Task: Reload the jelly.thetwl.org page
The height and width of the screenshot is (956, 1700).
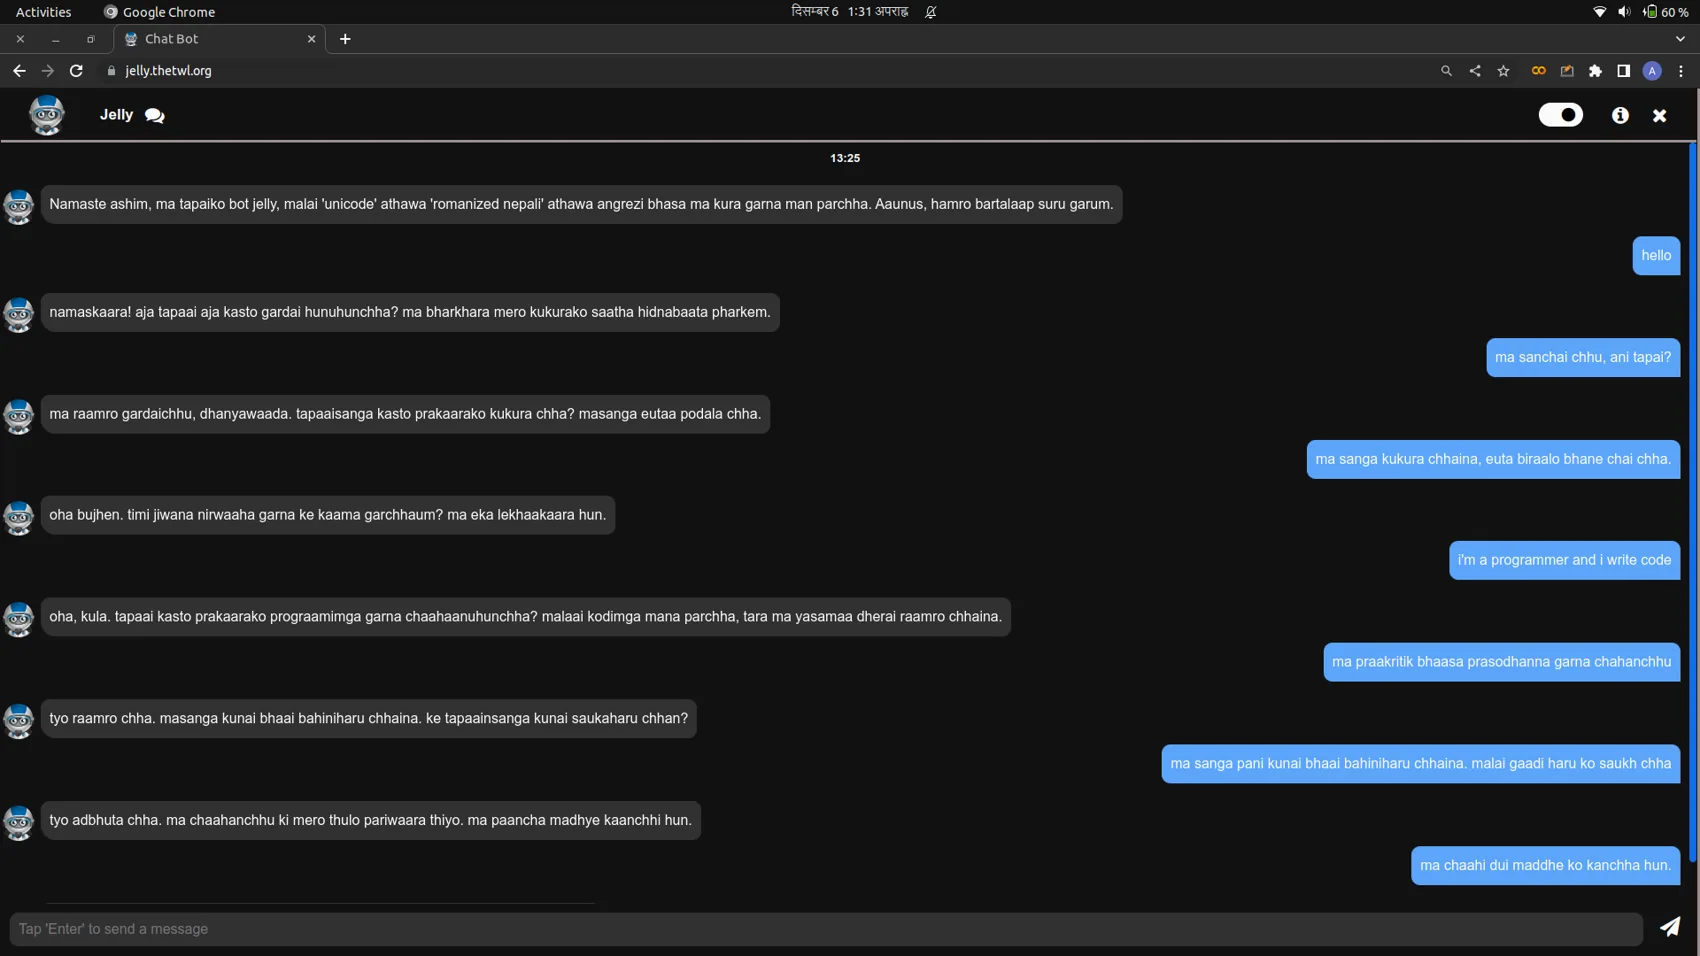Action: pos(76,71)
